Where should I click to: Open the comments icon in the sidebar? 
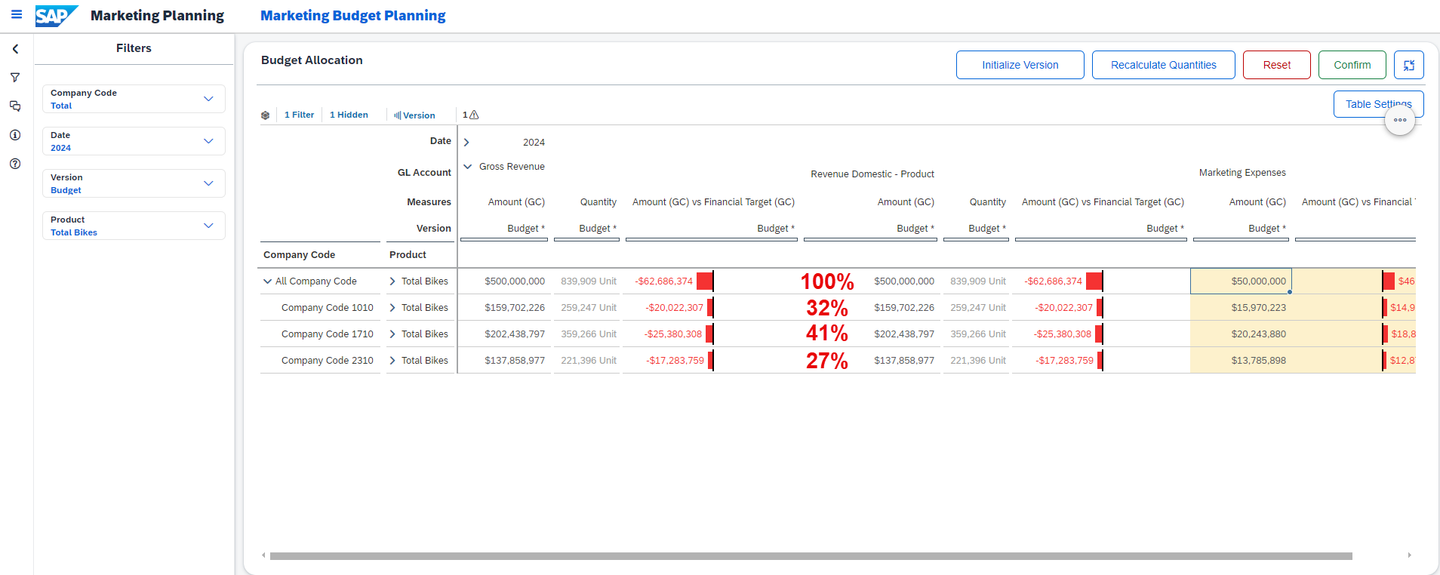[15, 106]
